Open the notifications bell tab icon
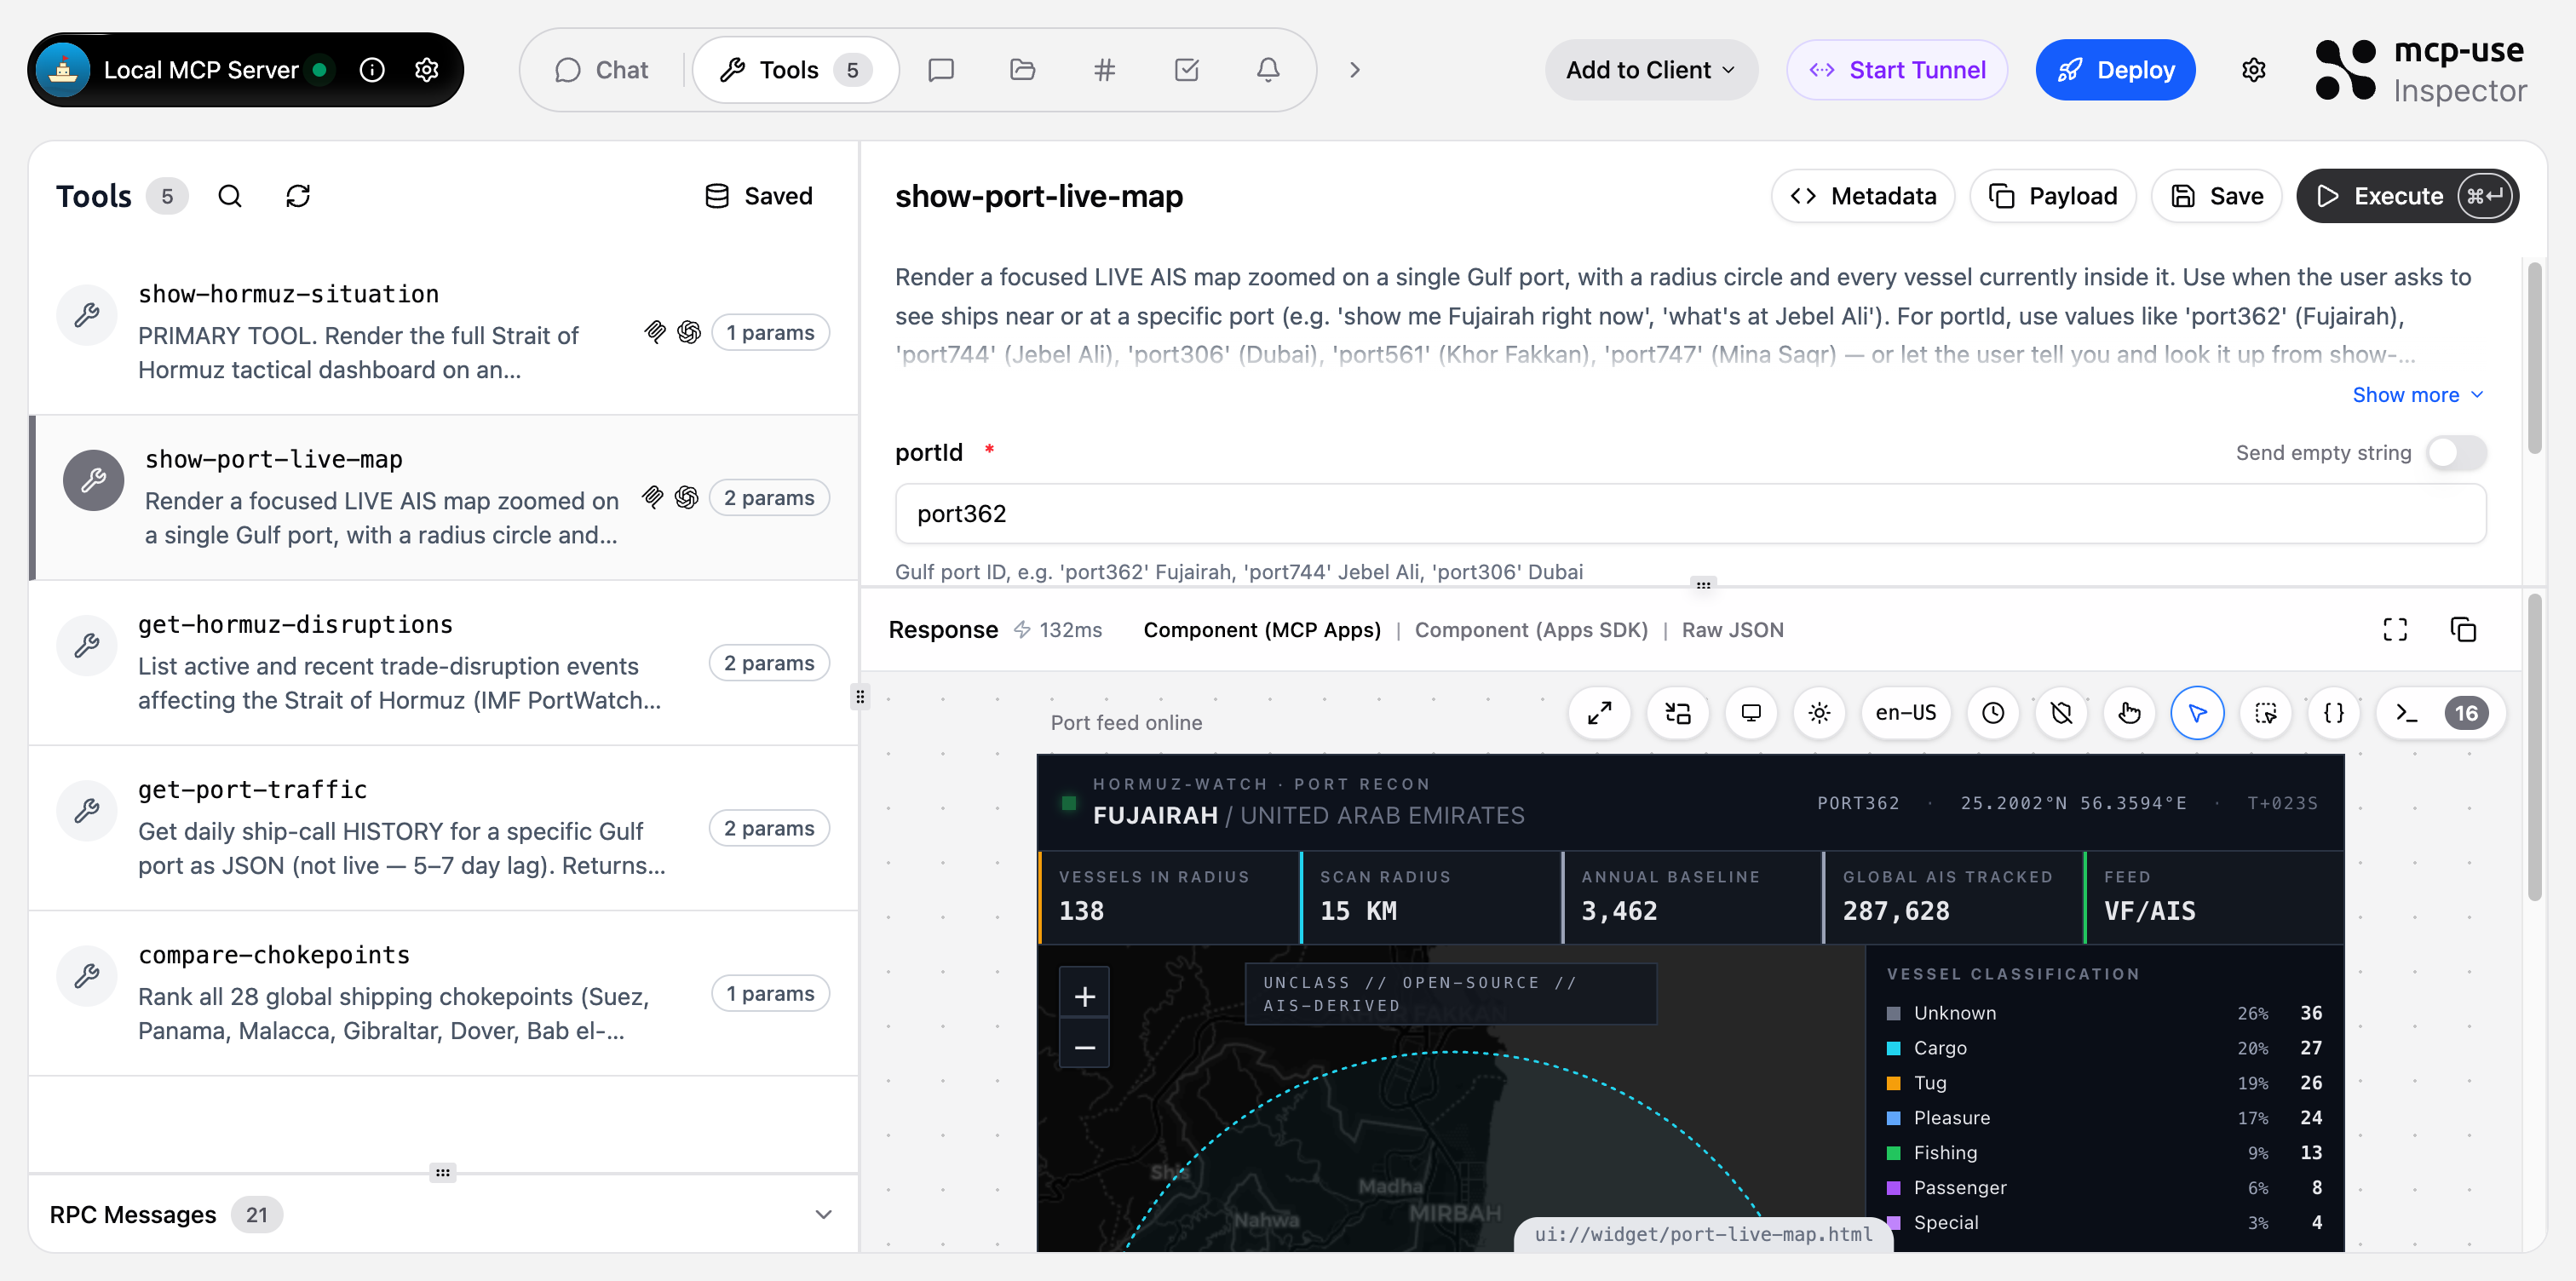 [x=1267, y=70]
